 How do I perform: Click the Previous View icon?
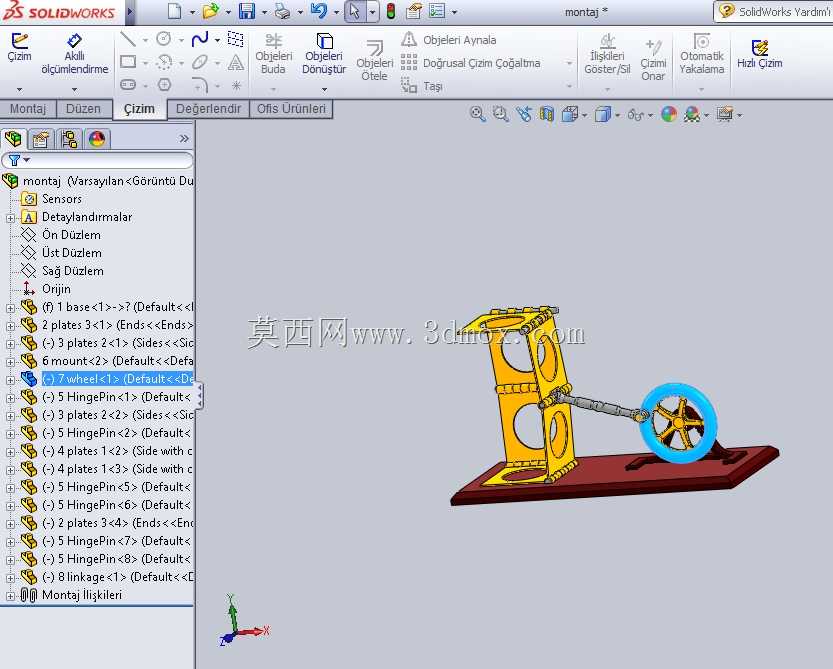[524, 114]
